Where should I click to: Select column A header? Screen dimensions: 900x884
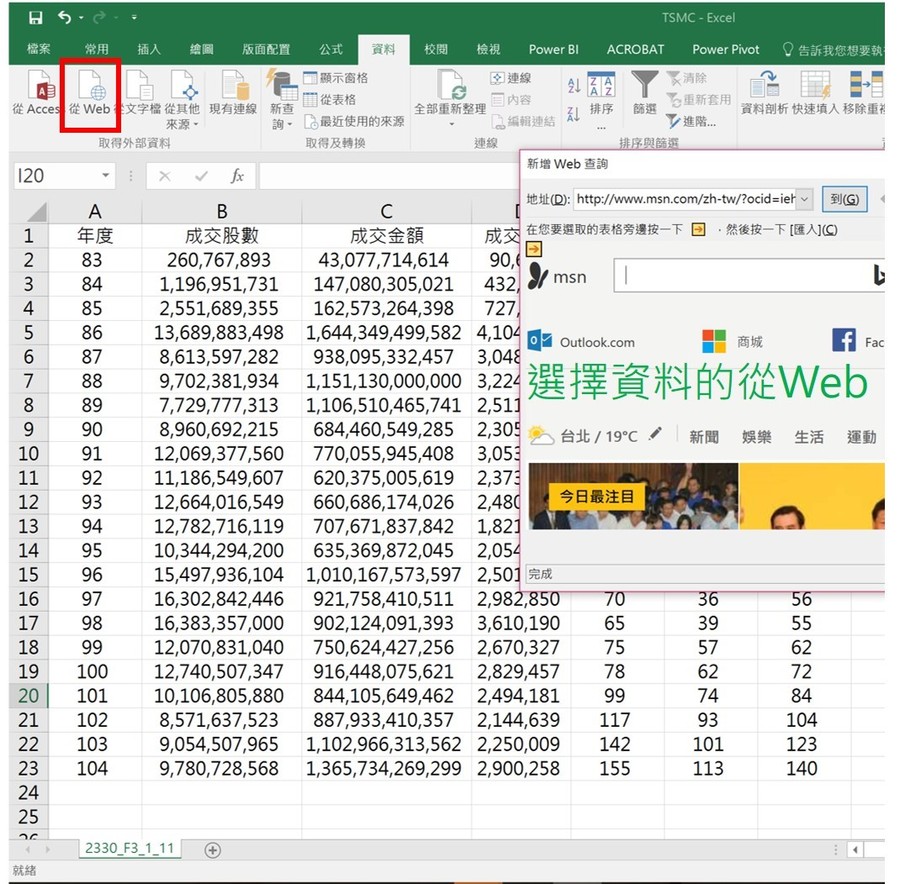[x=95, y=212]
